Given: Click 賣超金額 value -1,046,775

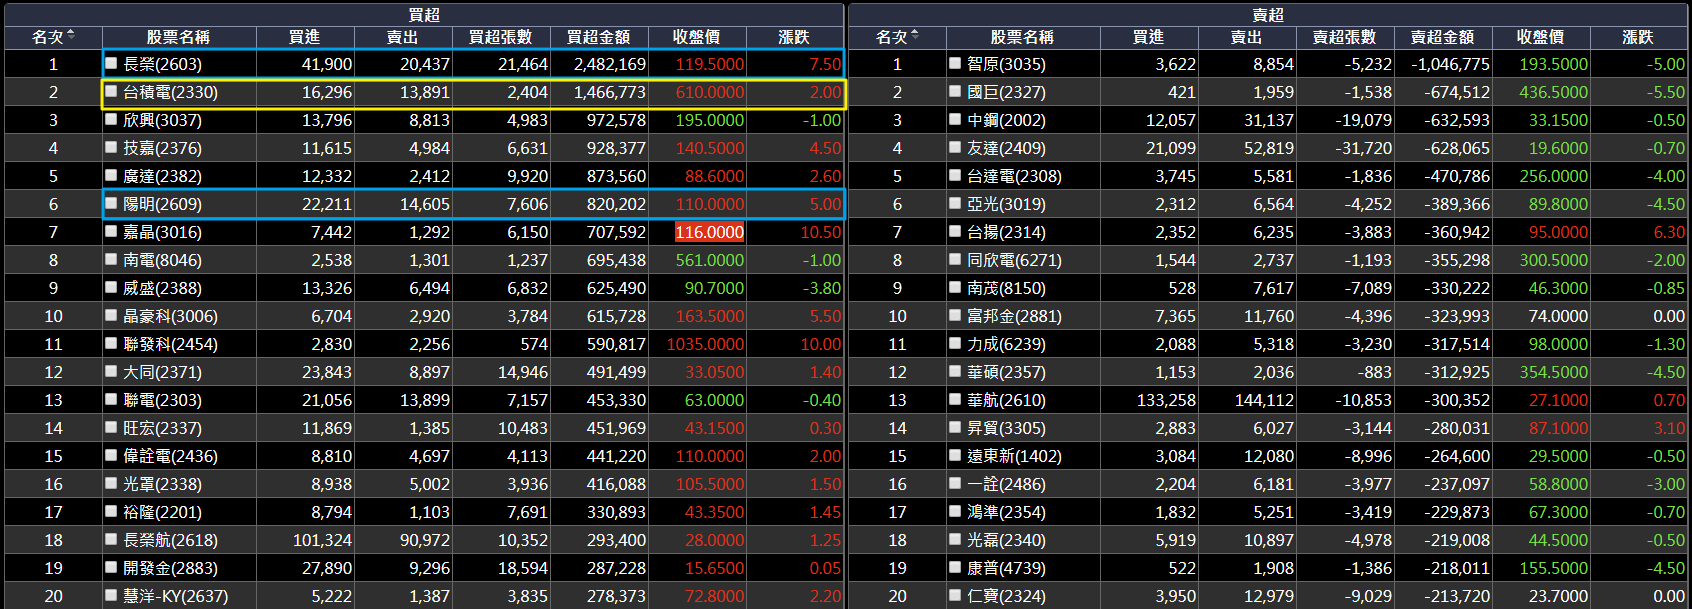Looking at the screenshot, I should [1450, 64].
